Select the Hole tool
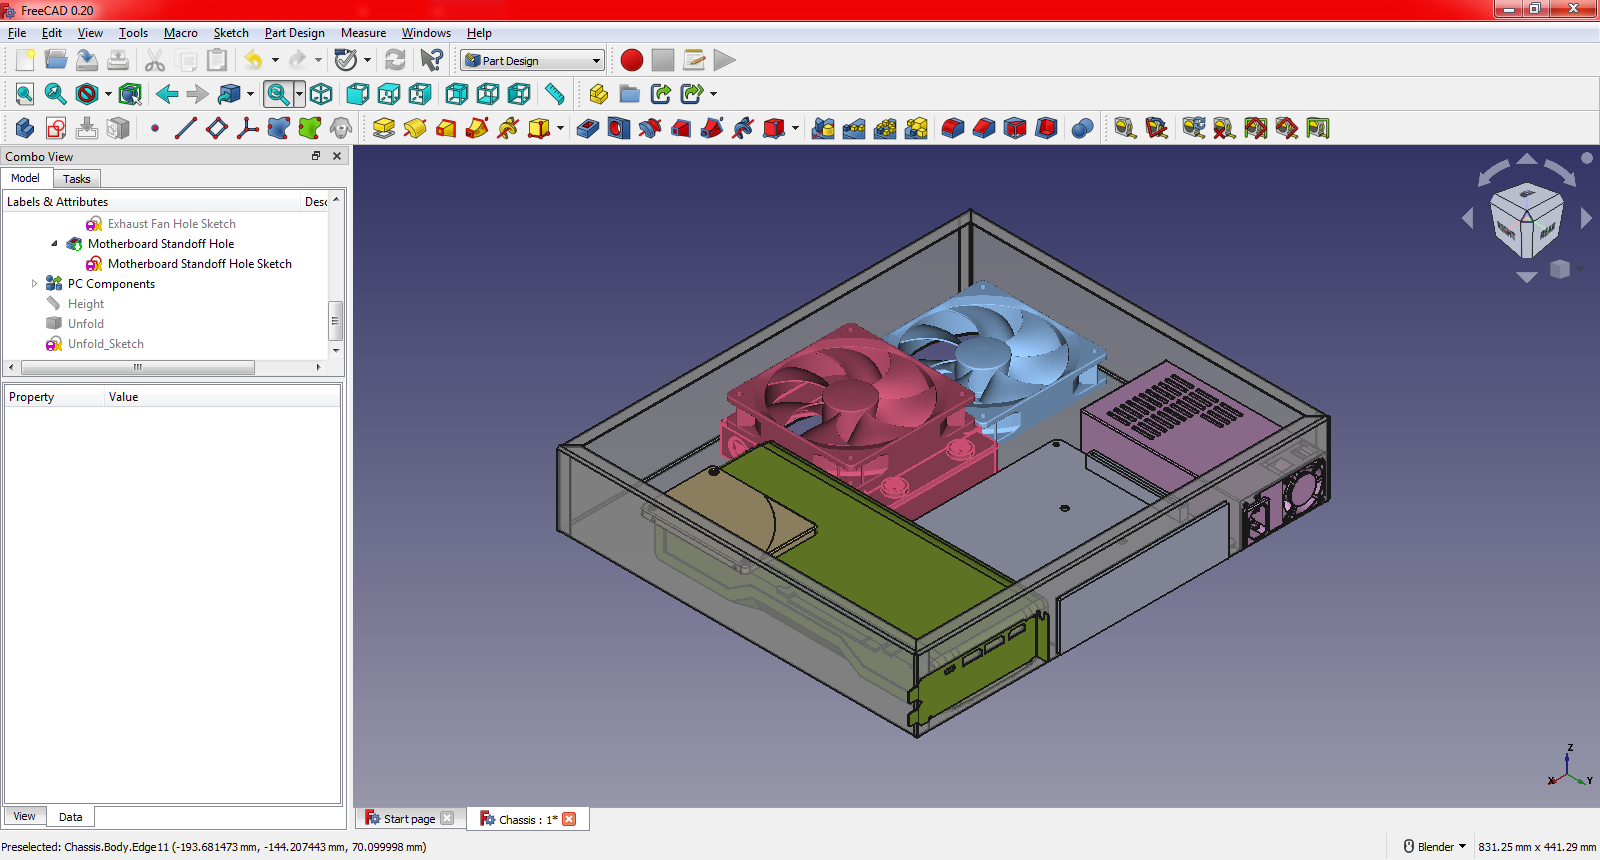The image size is (1600, 860). pos(619,128)
